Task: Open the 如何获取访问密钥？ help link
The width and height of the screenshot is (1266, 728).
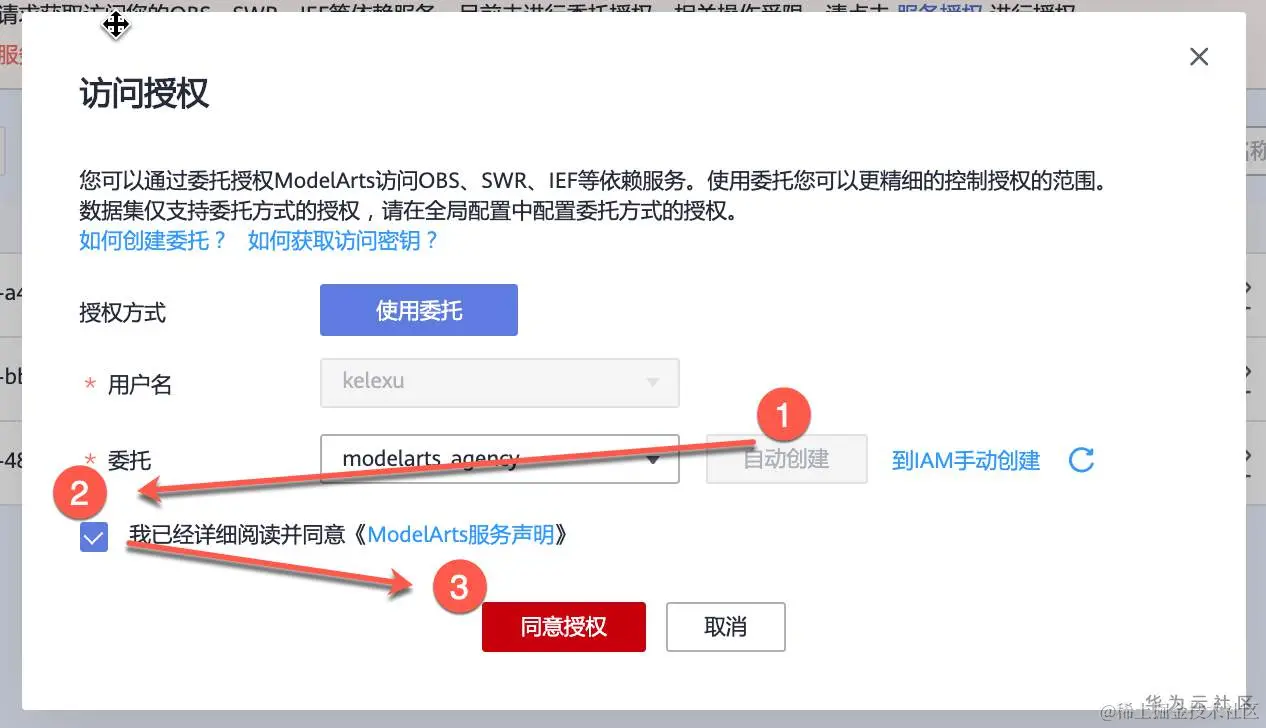Action: (x=343, y=241)
